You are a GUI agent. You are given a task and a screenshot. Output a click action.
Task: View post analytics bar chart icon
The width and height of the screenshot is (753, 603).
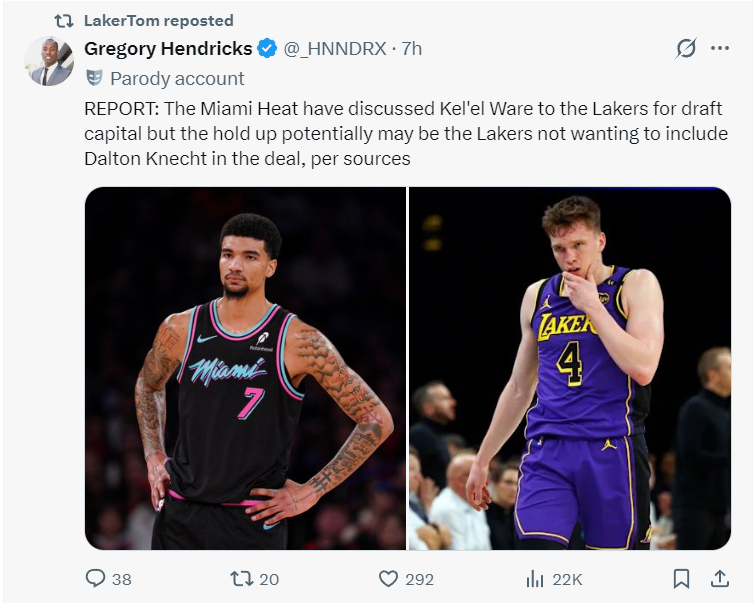coord(534,579)
